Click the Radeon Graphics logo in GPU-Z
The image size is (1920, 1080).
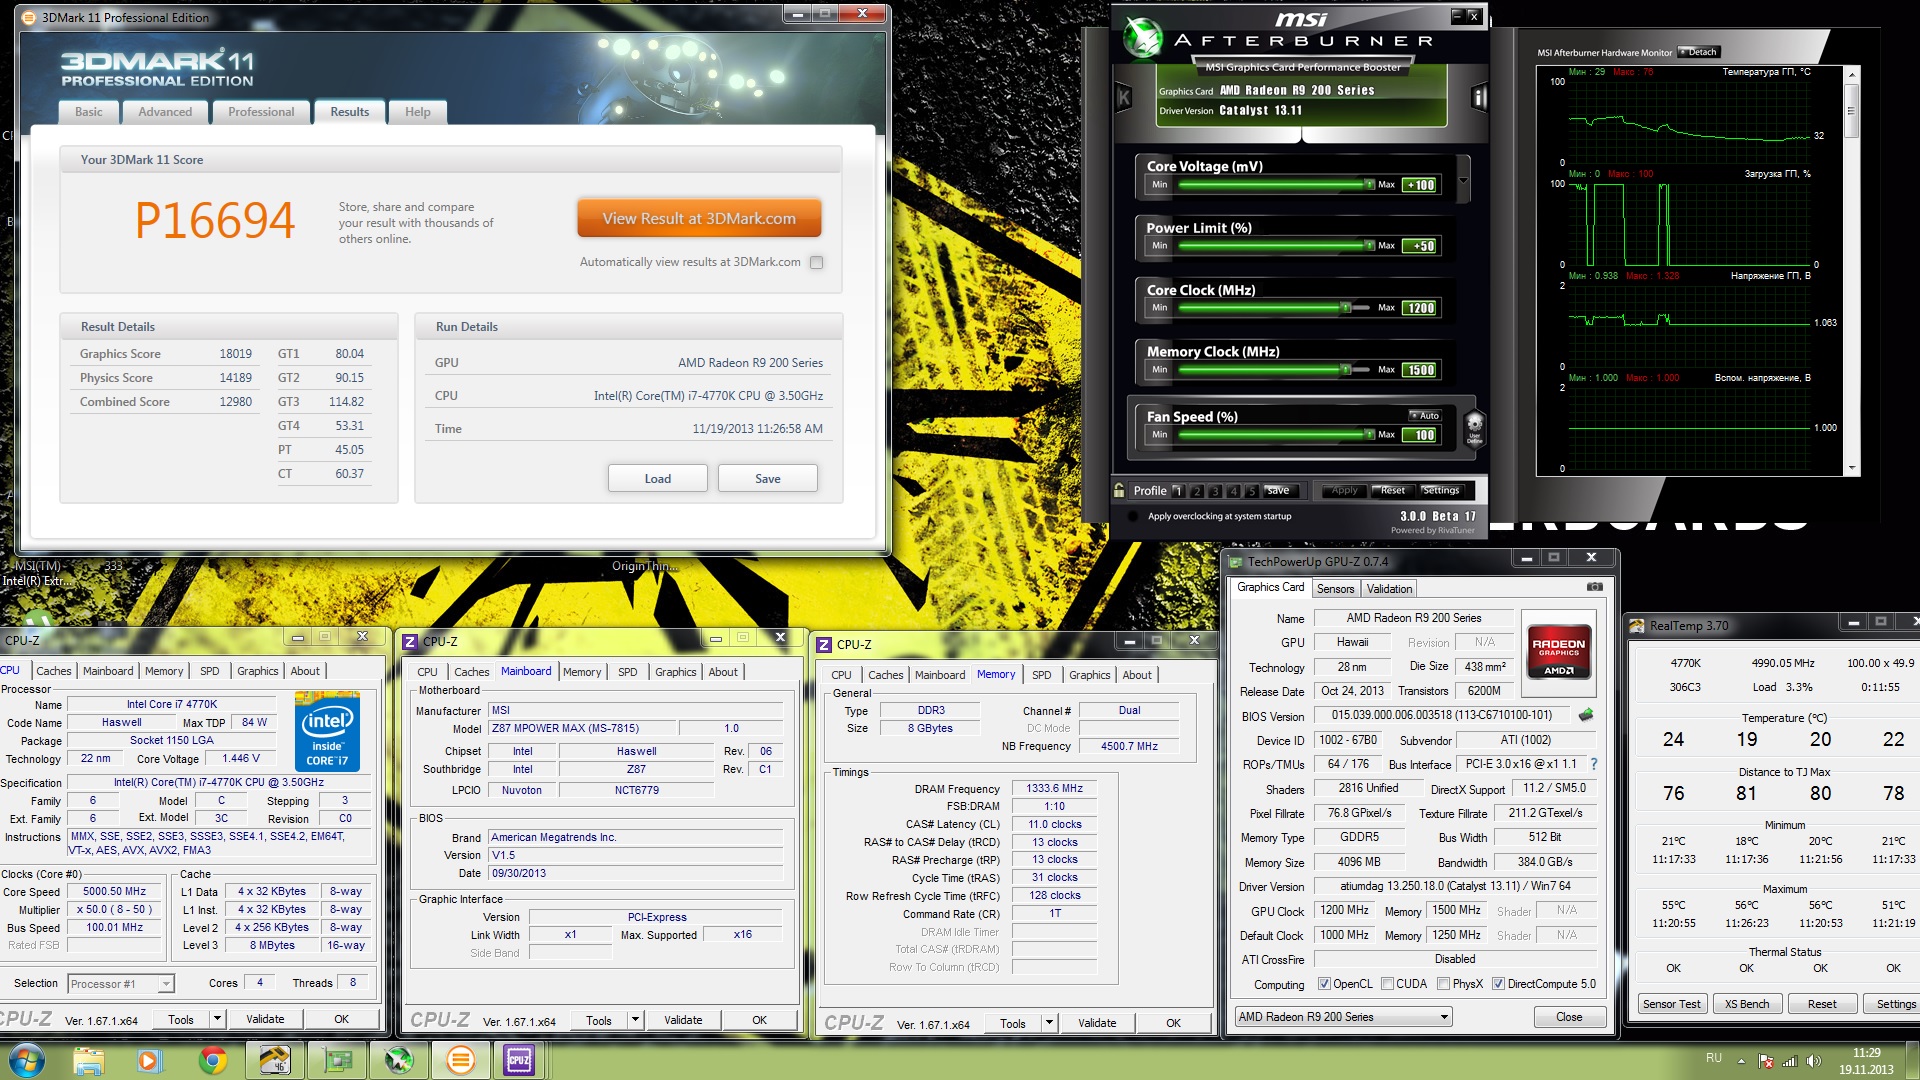(x=1558, y=652)
